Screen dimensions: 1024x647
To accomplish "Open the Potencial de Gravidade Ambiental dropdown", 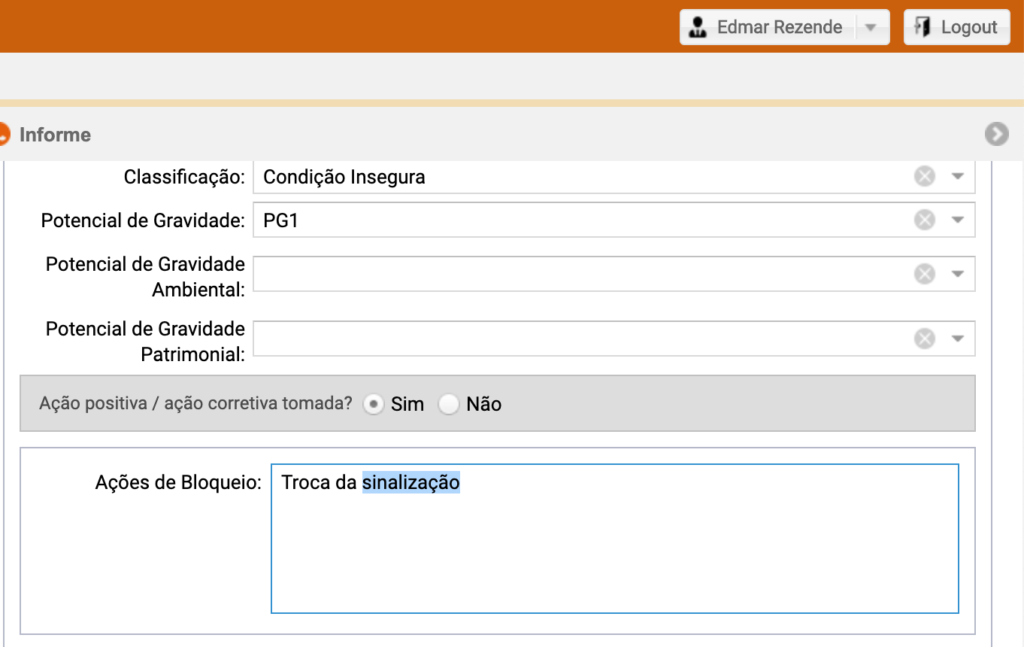I will coord(957,274).
